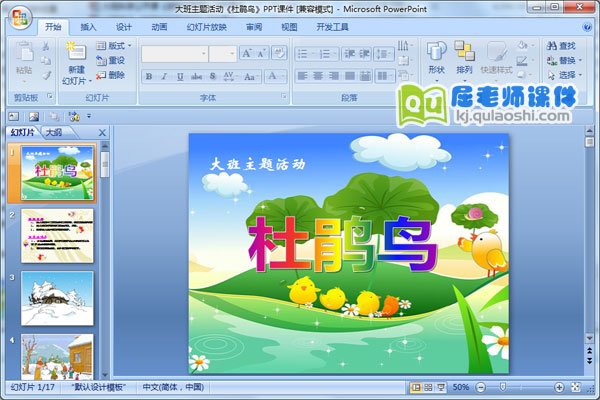Switch to normal view in status bar

click(x=414, y=387)
